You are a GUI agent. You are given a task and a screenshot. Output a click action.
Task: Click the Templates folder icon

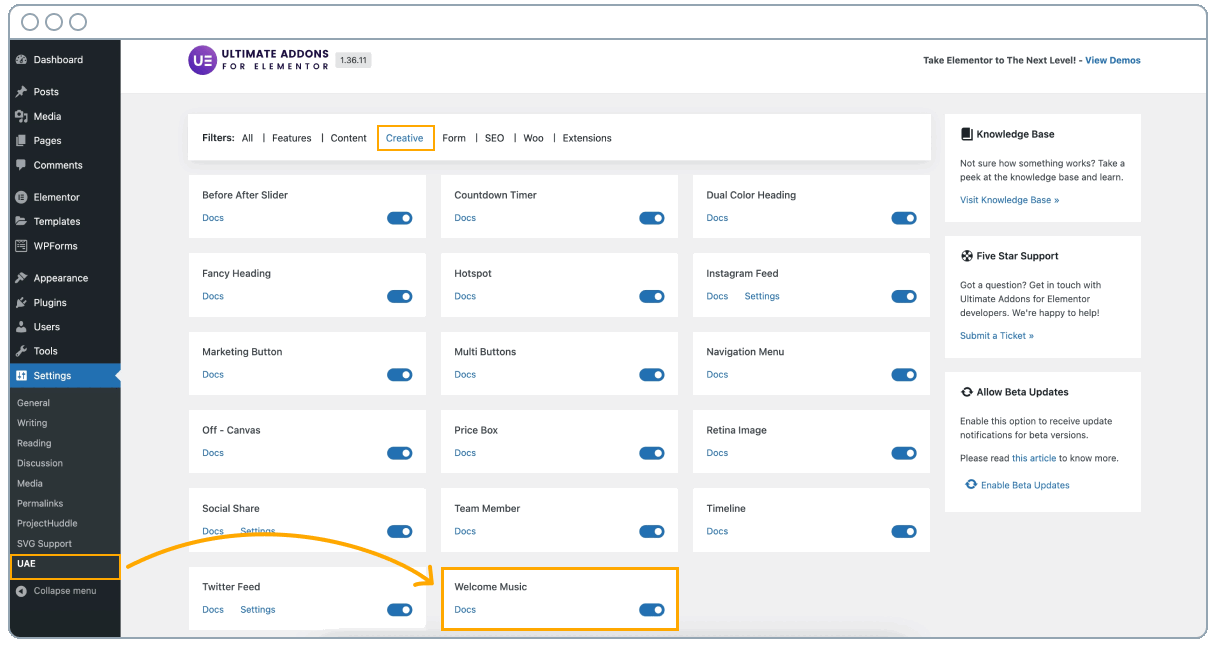[22, 222]
